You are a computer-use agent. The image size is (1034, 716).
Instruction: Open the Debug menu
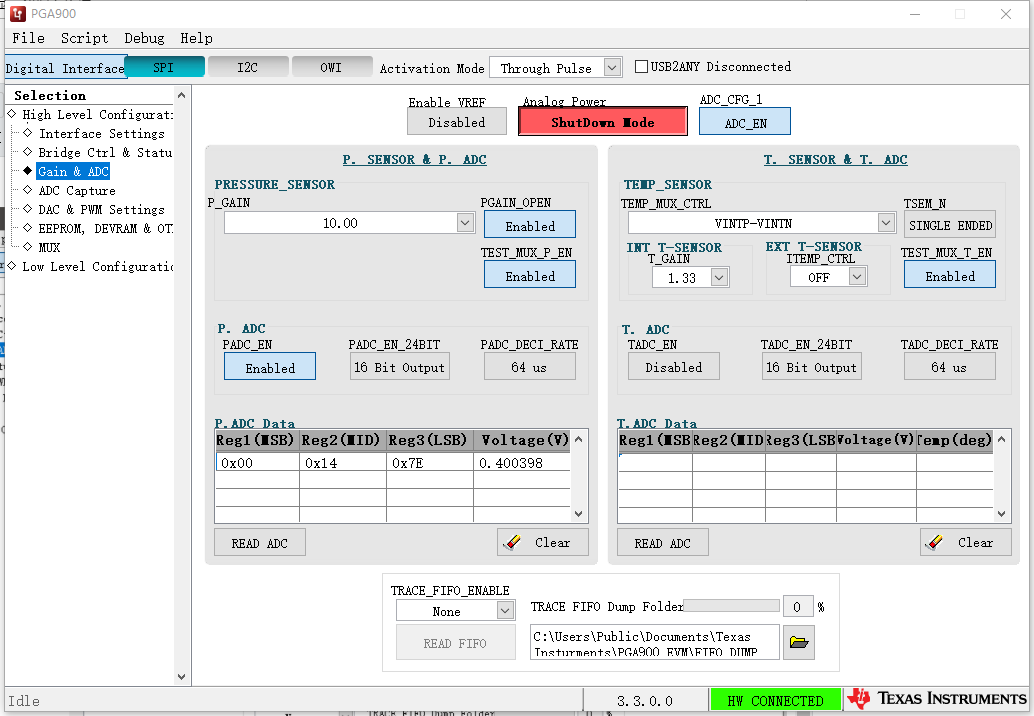pyautogui.click(x=144, y=38)
